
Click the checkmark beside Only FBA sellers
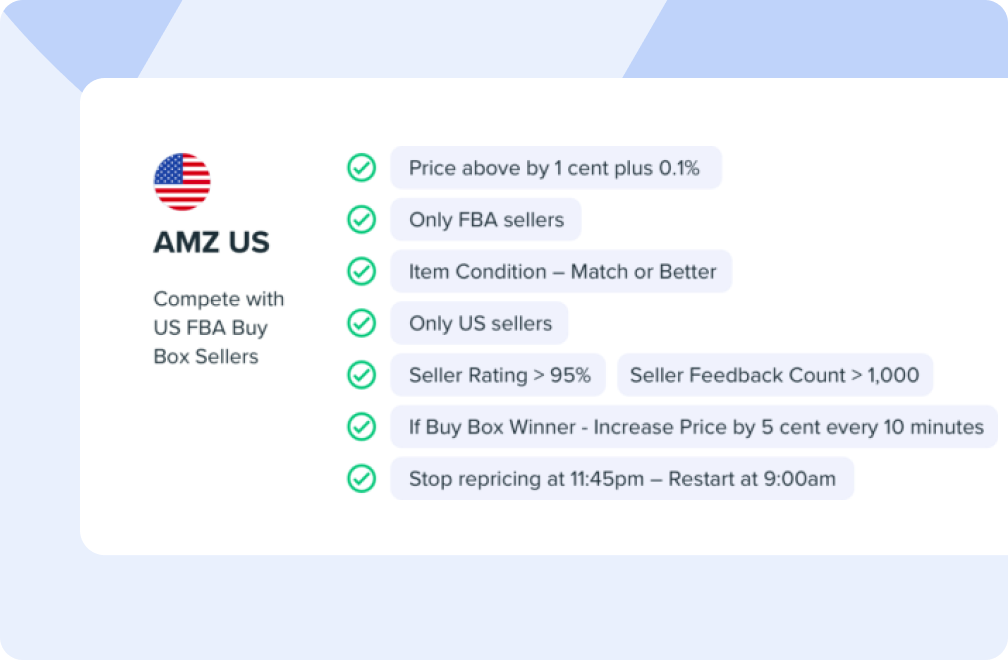(x=362, y=220)
